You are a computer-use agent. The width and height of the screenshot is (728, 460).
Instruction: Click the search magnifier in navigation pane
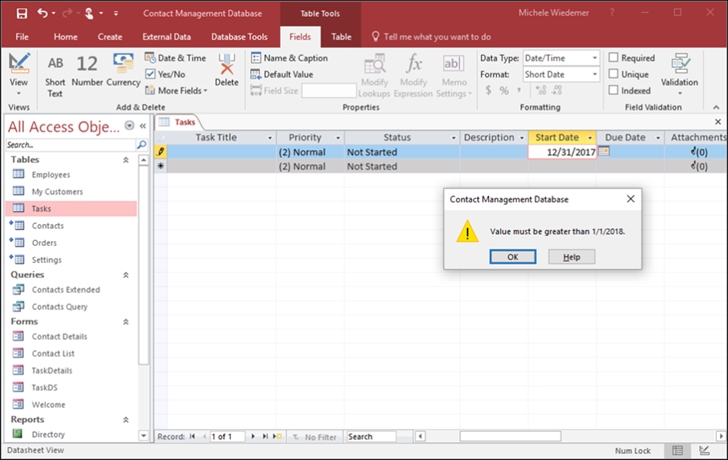(142, 145)
